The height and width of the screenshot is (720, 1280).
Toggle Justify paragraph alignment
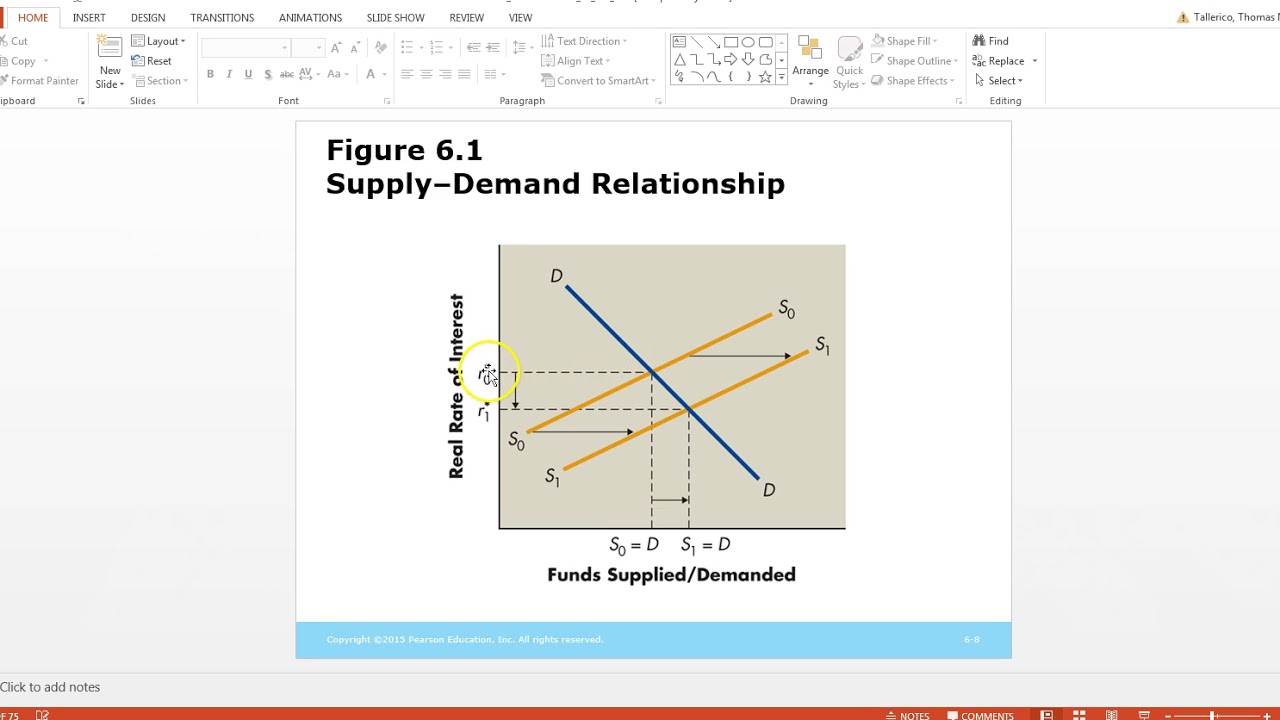click(464, 74)
